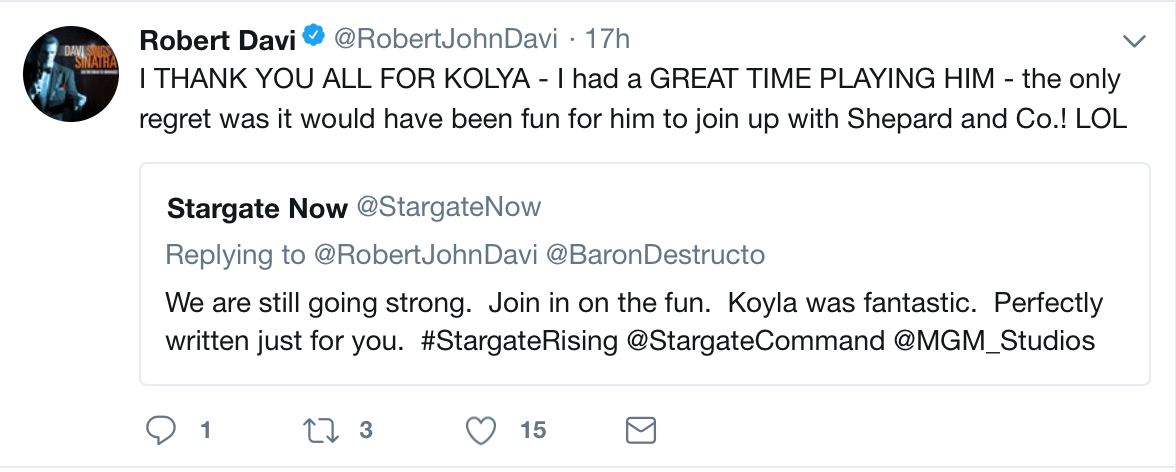Open the tweet options chevron menu
Screen dimensions: 1176x472
pos(1133,41)
